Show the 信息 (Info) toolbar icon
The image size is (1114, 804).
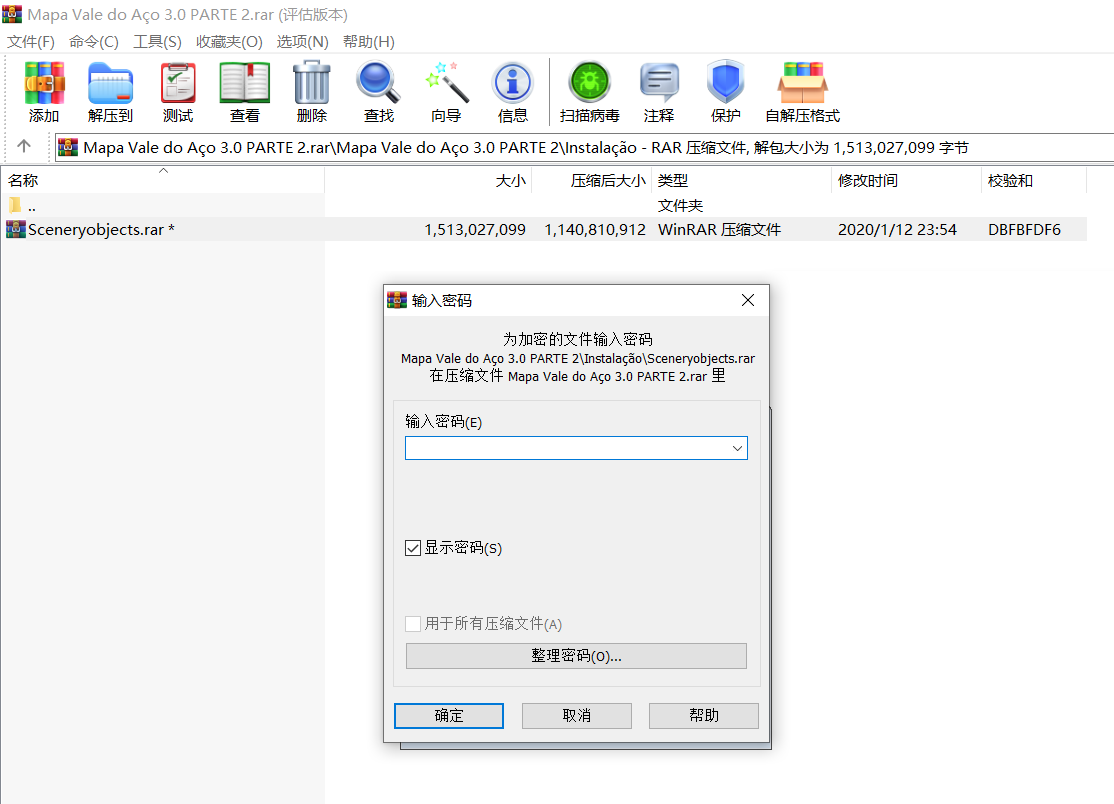(x=512, y=84)
